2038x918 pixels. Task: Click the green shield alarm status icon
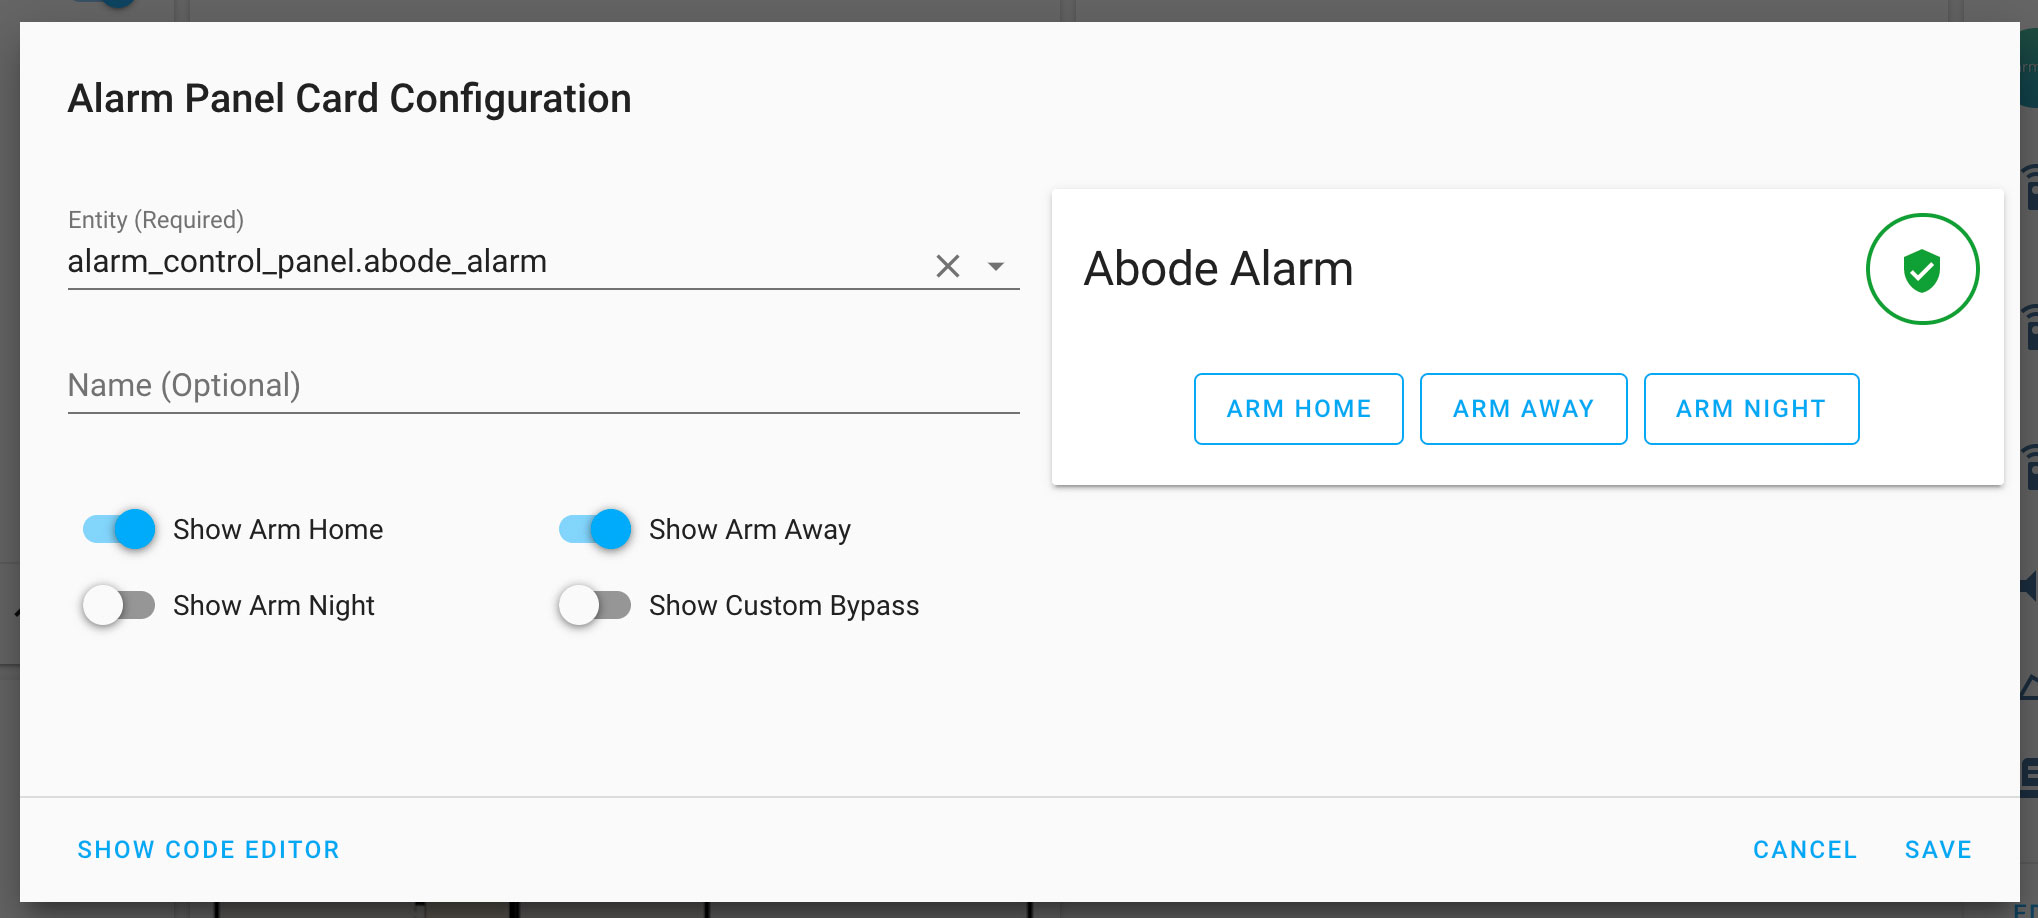tap(1921, 269)
